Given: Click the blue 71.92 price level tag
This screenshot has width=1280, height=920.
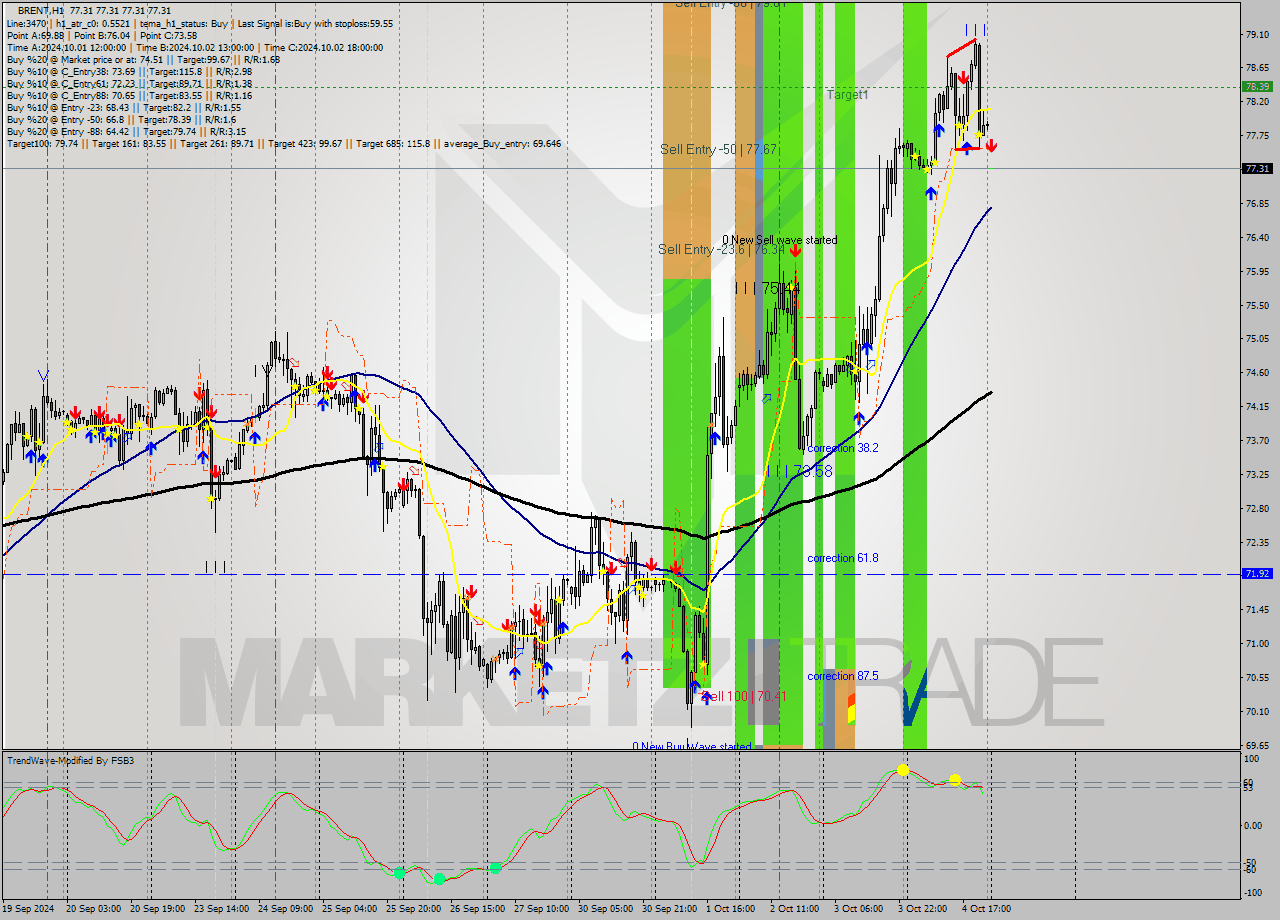Looking at the screenshot, I should tap(1257, 574).
